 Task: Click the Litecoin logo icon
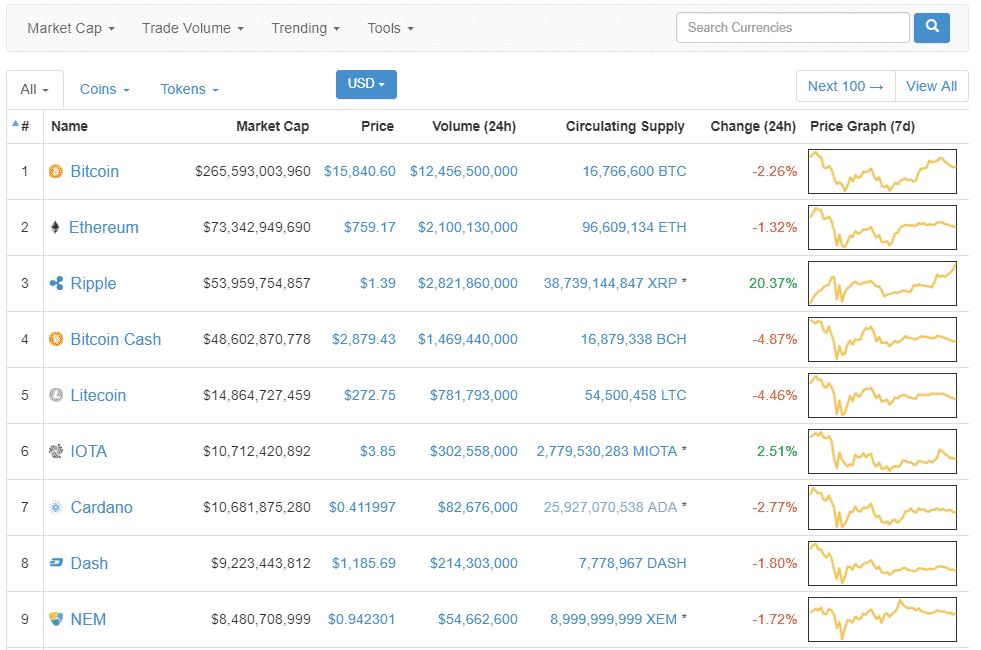point(56,395)
